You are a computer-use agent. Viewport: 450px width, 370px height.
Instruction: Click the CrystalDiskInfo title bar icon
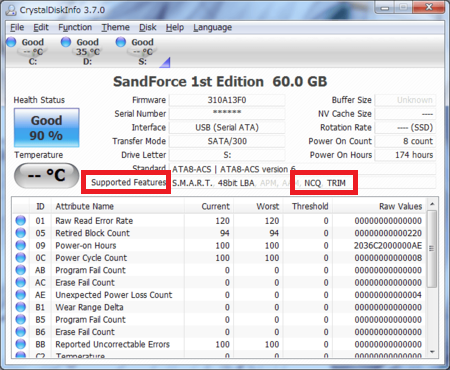(11, 10)
